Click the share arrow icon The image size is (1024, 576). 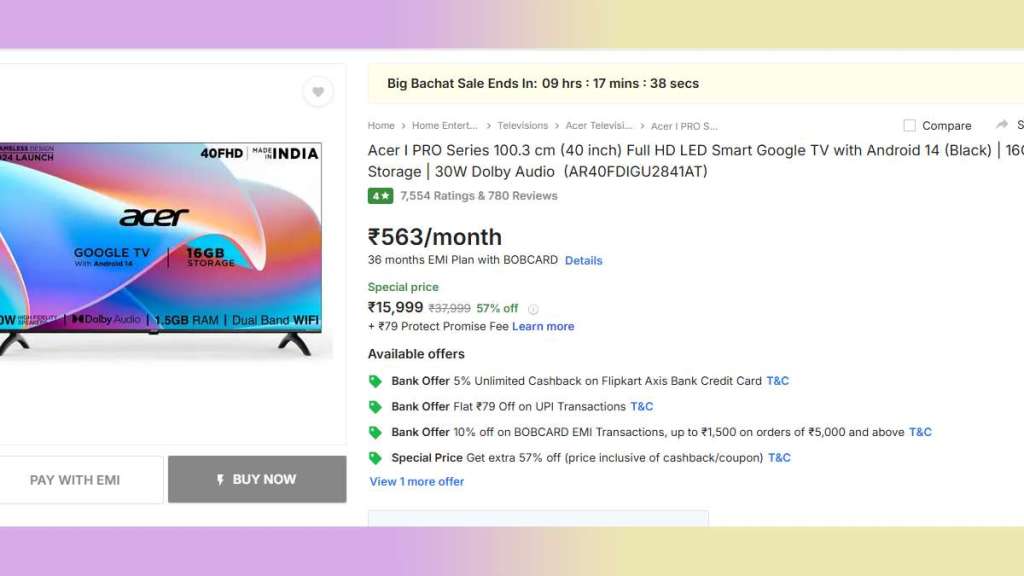pyautogui.click(x=1001, y=125)
